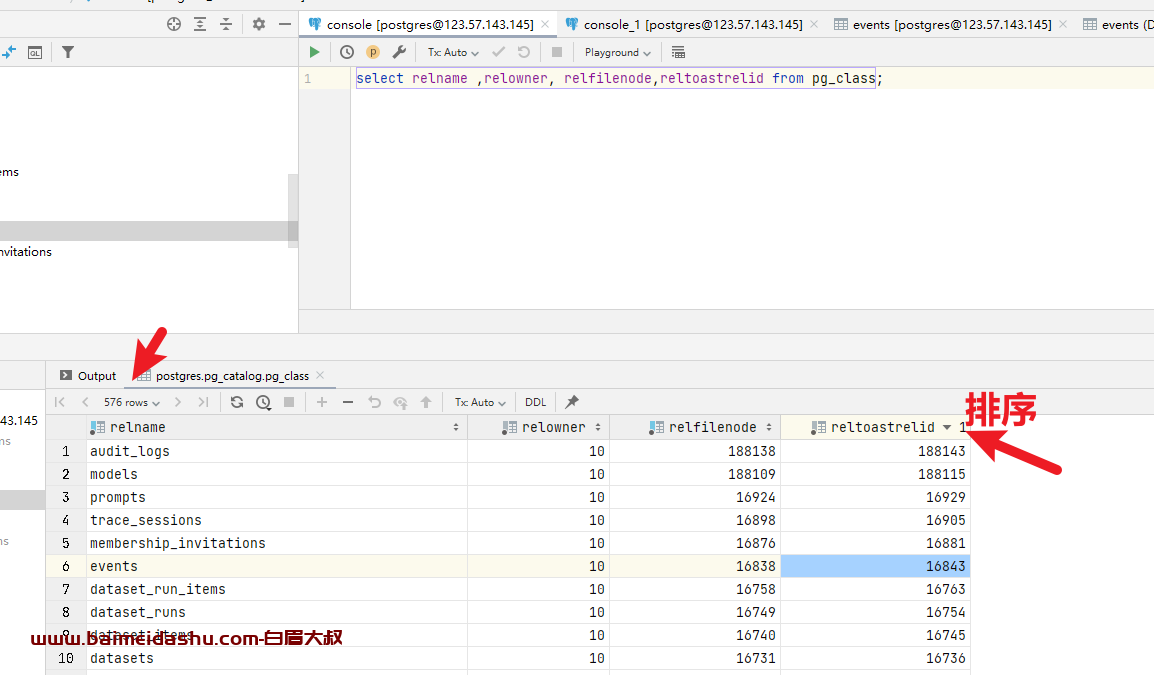The height and width of the screenshot is (675, 1154).
Task: Select row number 10 header
Action: coord(66,658)
